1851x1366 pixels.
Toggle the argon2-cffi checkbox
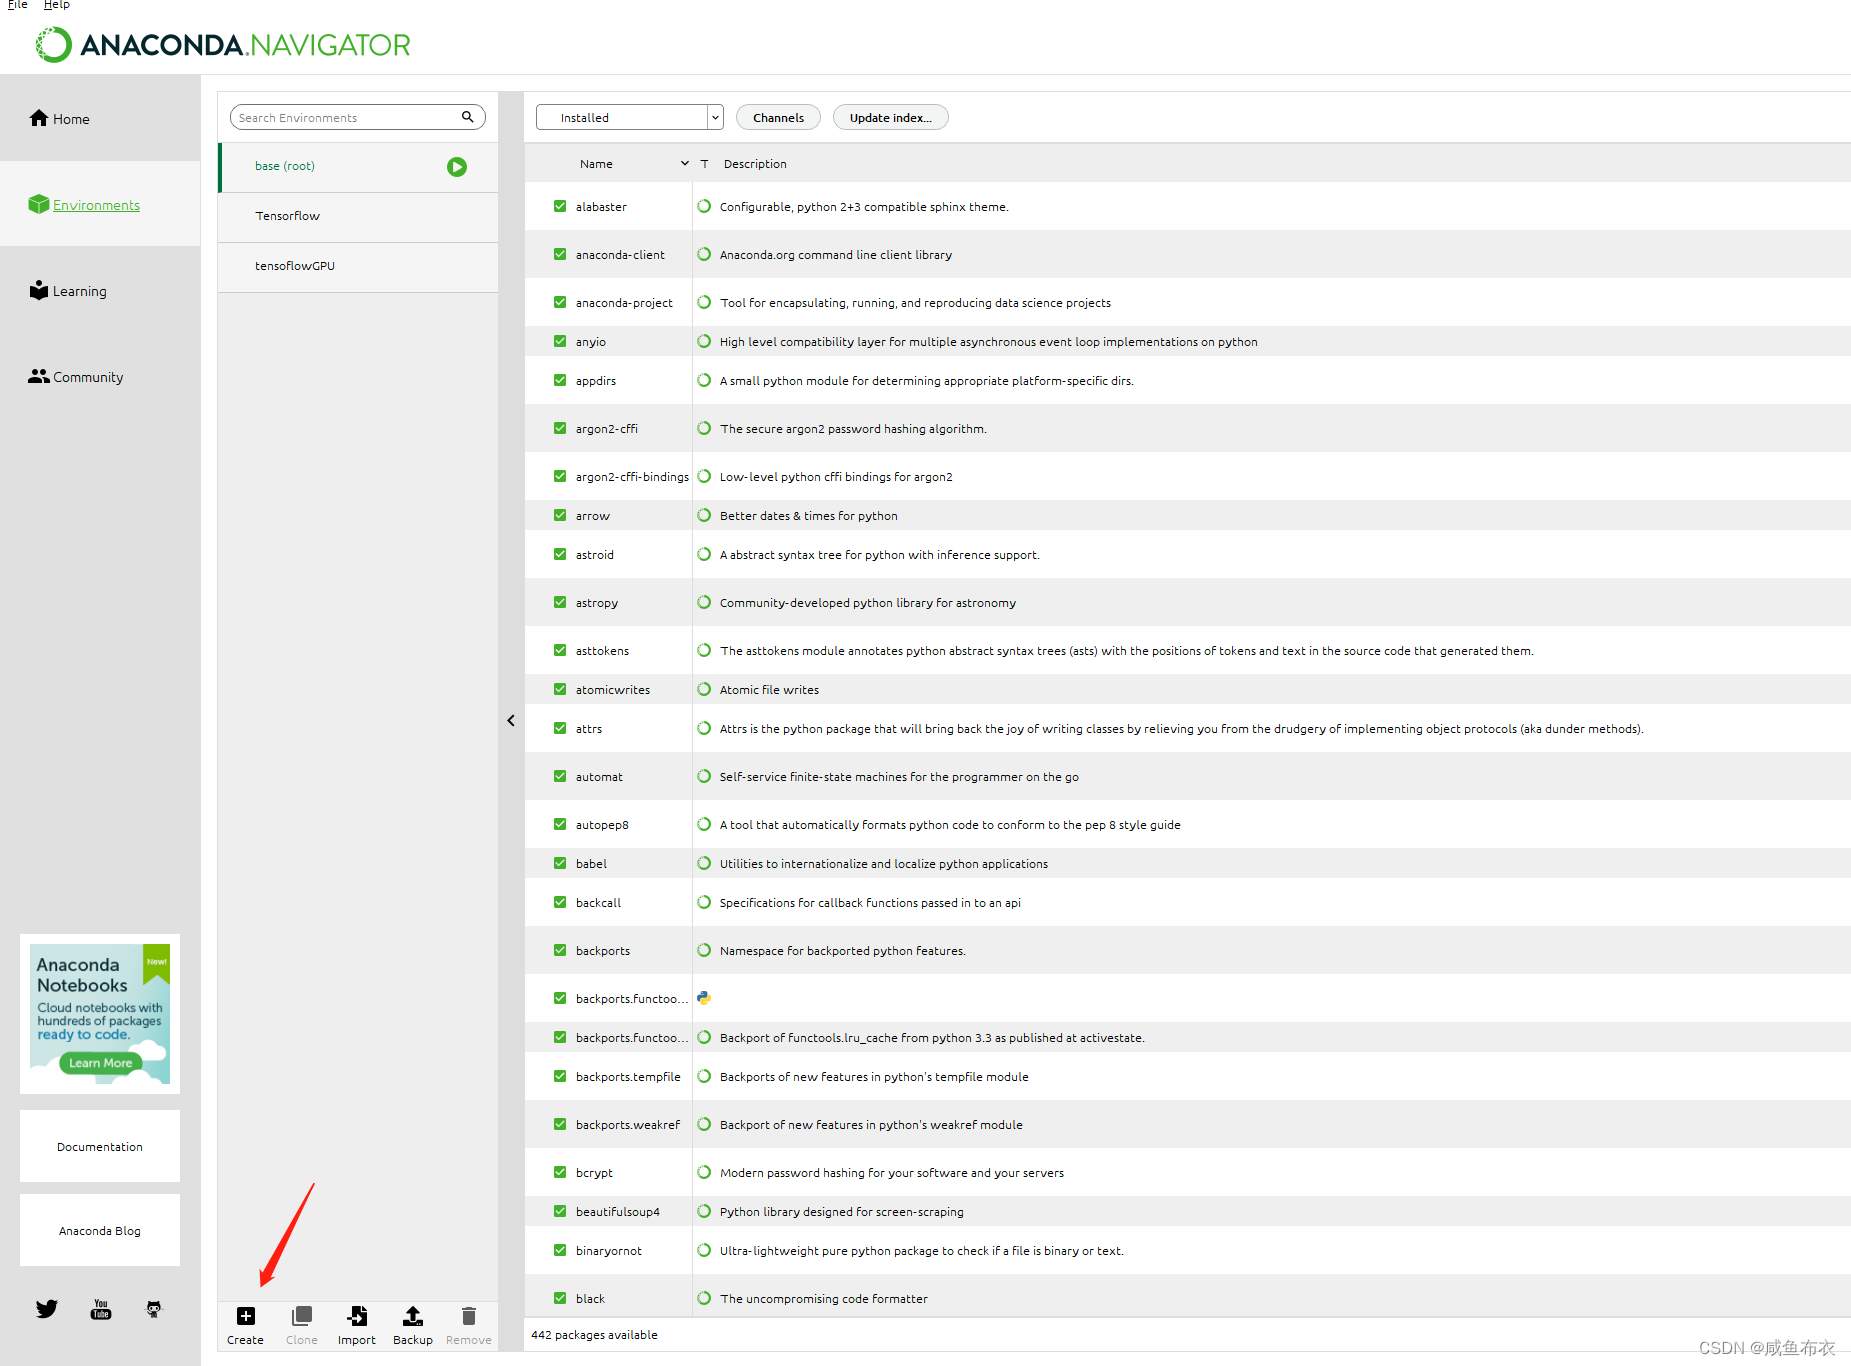(x=560, y=428)
